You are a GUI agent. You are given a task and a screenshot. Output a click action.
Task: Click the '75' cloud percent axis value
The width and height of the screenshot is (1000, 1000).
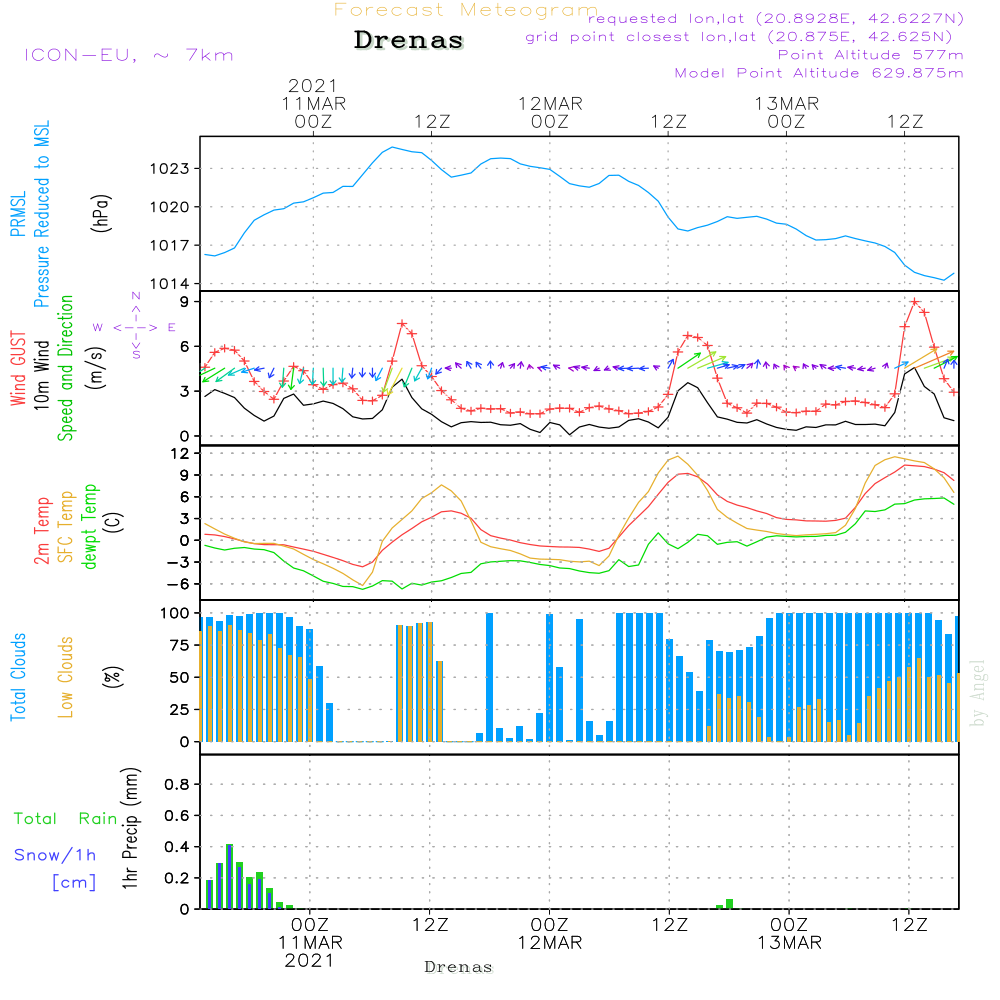(x=180, y=645)
